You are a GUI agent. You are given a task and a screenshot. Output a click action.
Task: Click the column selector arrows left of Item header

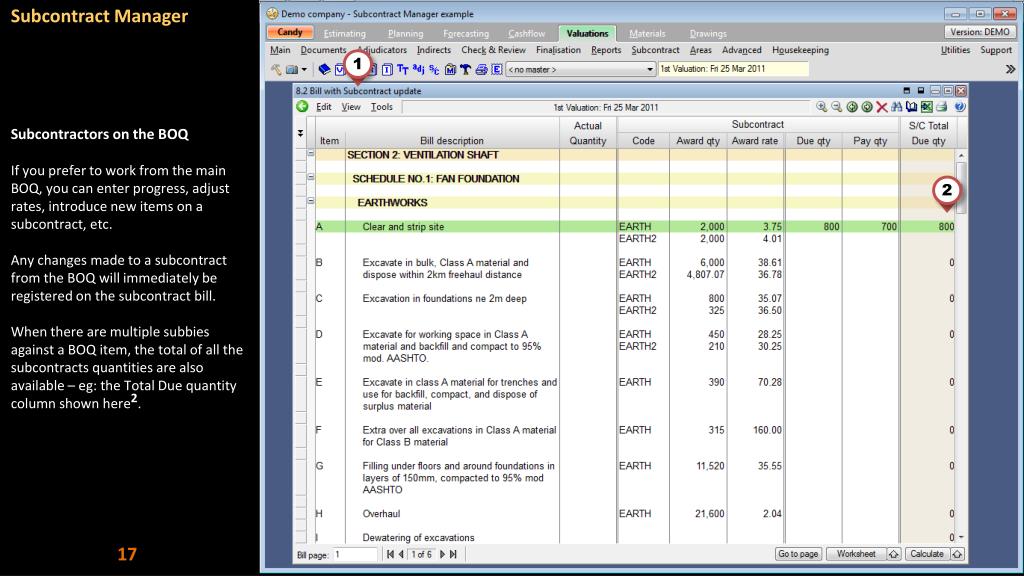click(x=300, y=133)
